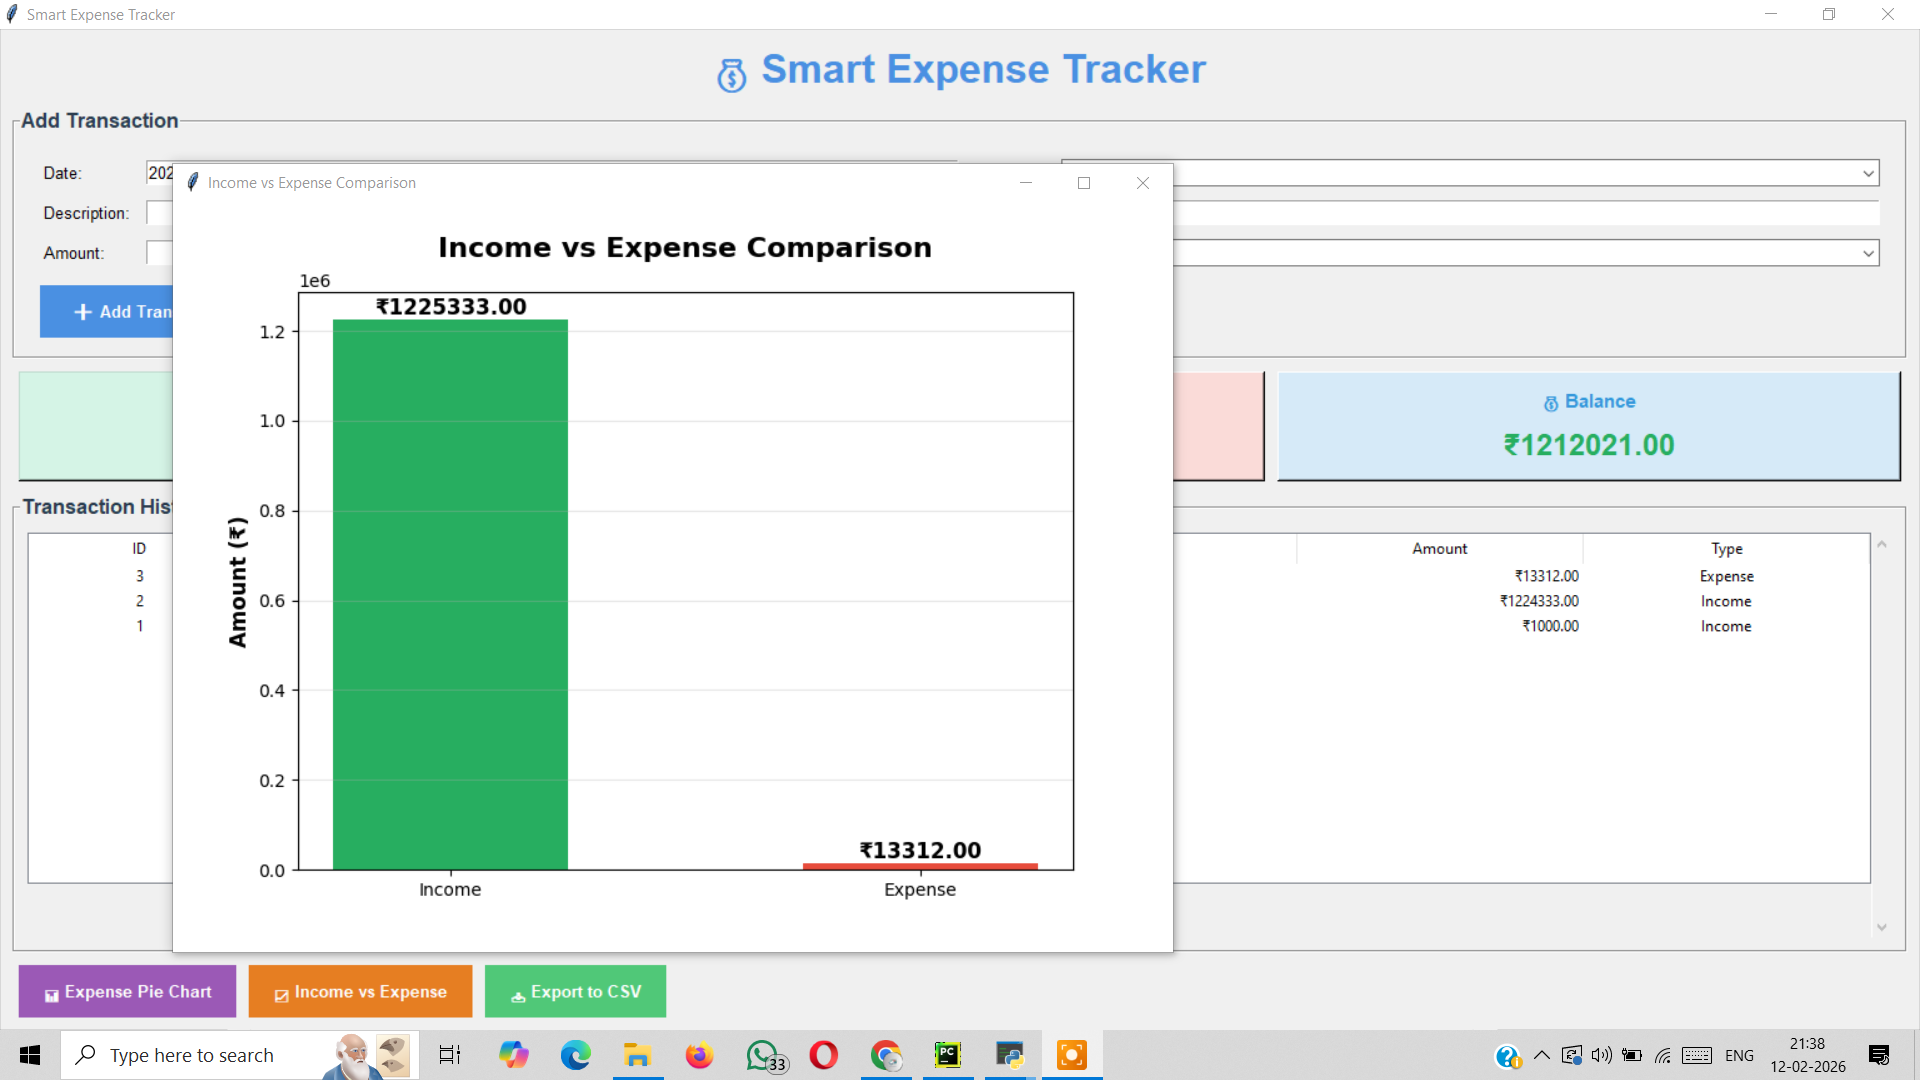Click the Balance money bag icon
This screenshot has width=1920, height=1080.
coord(1550,403)
